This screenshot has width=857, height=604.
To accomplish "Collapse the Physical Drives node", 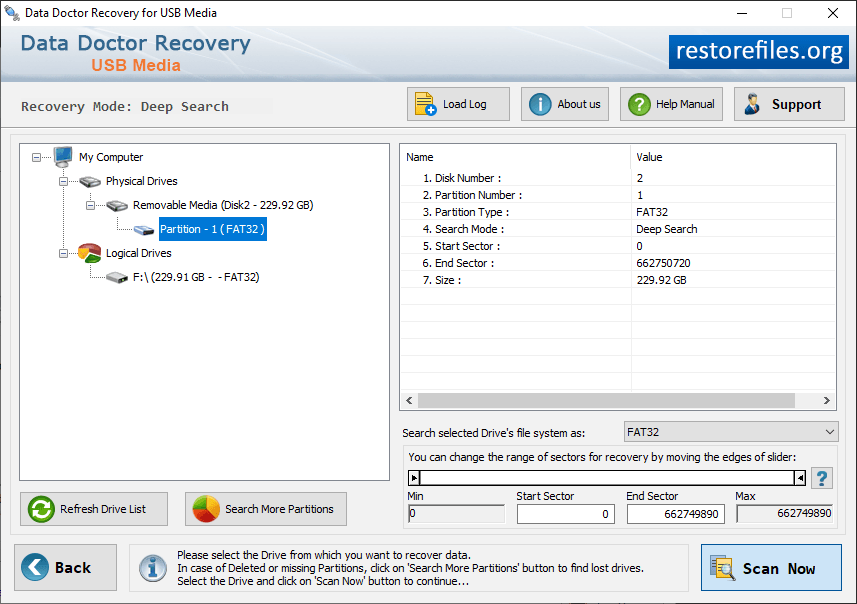I will (x=63, y=181).
